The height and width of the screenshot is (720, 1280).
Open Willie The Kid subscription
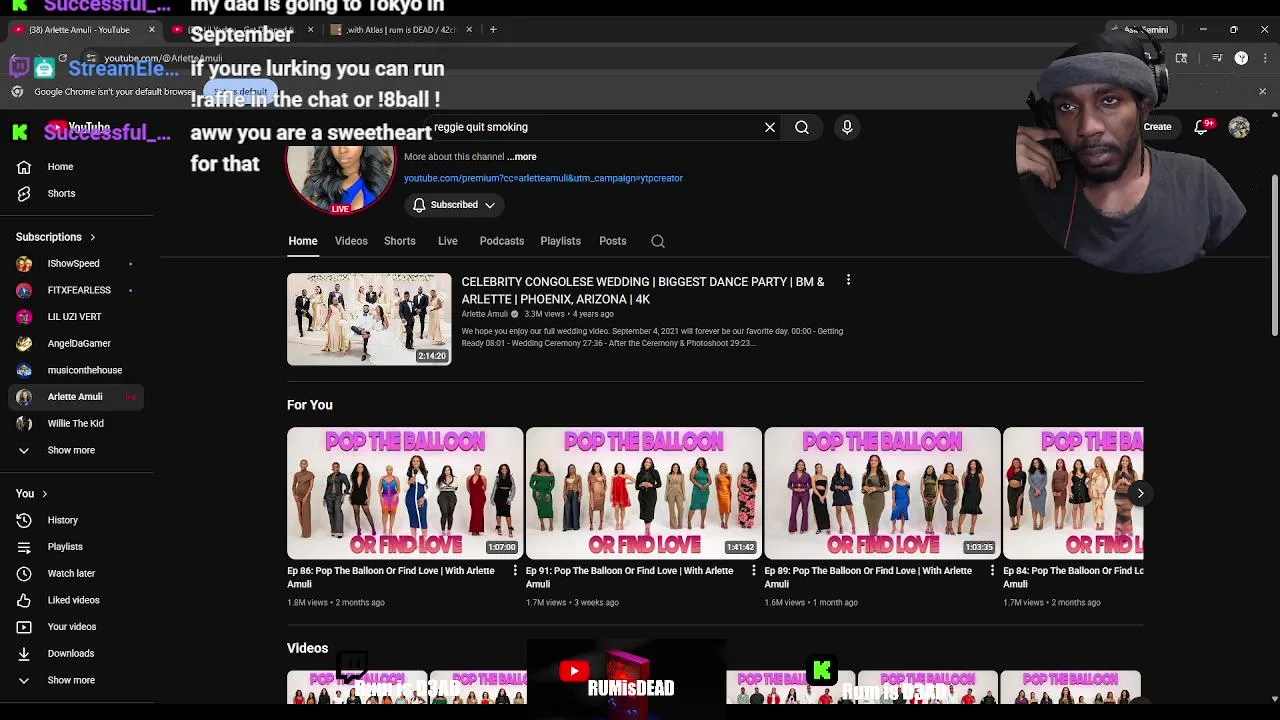75,424
